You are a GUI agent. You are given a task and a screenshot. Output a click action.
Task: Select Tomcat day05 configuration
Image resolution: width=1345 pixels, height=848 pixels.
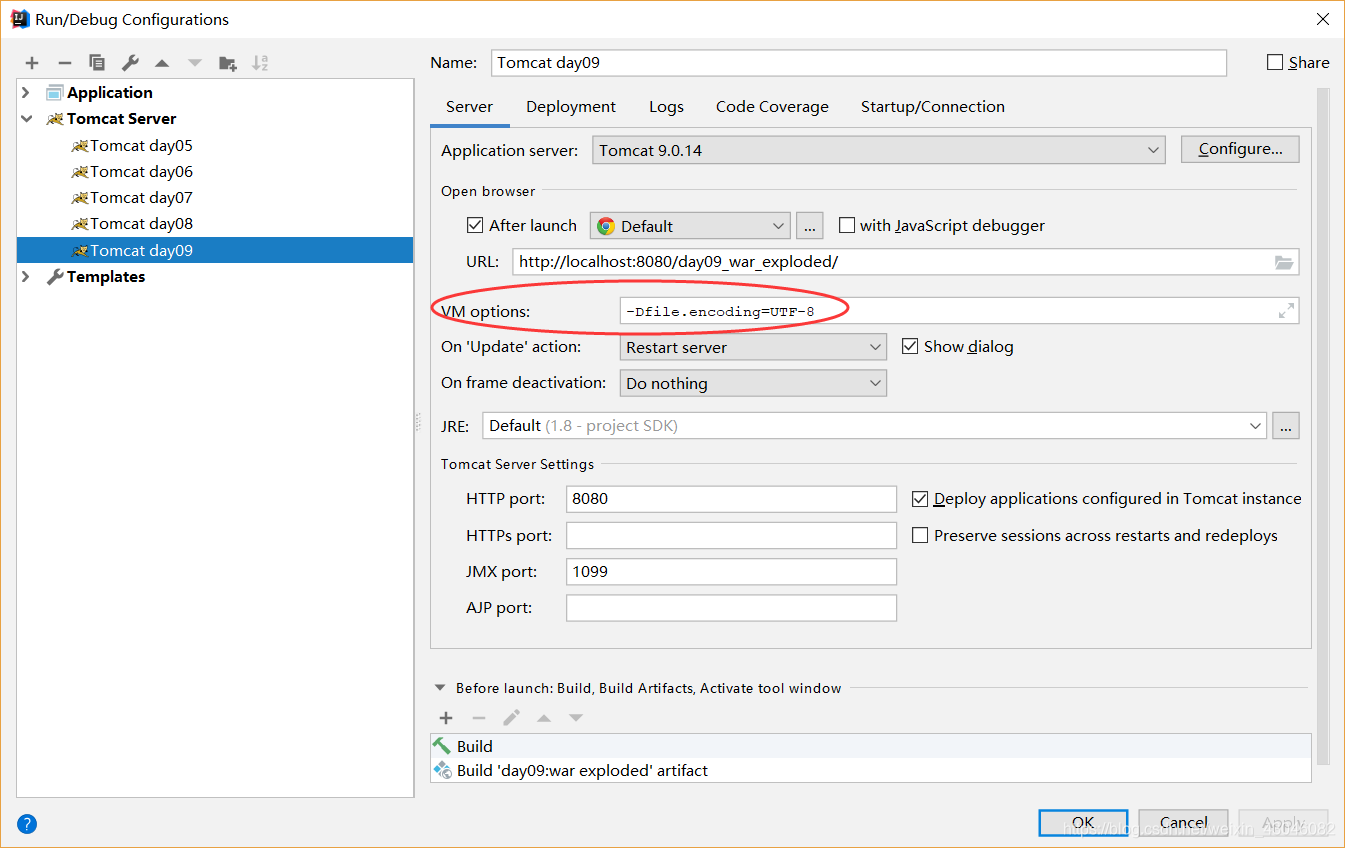[215, 145]
